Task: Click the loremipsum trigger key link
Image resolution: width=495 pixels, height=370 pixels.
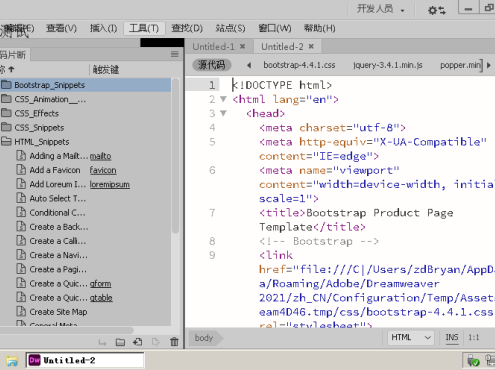Action: [x=109, y=184]
